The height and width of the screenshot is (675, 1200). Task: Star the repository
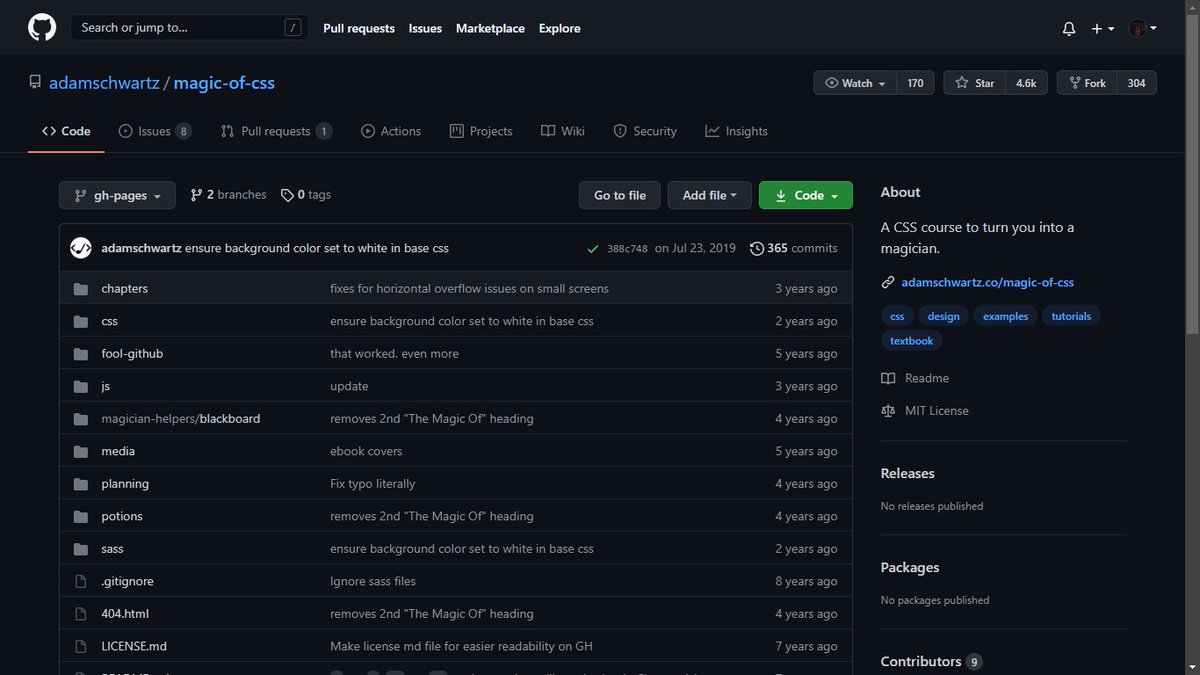[975, 83]
